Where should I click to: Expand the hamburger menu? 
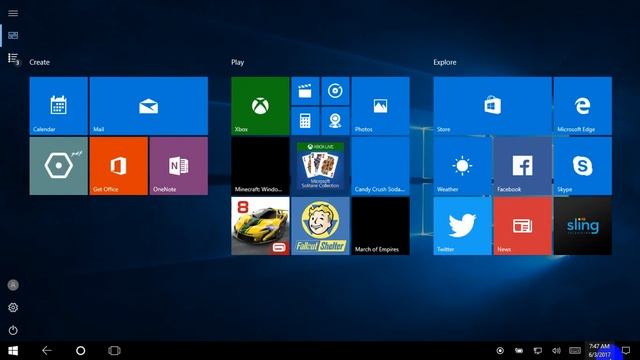pyautogui.click(x=13, y=13)
